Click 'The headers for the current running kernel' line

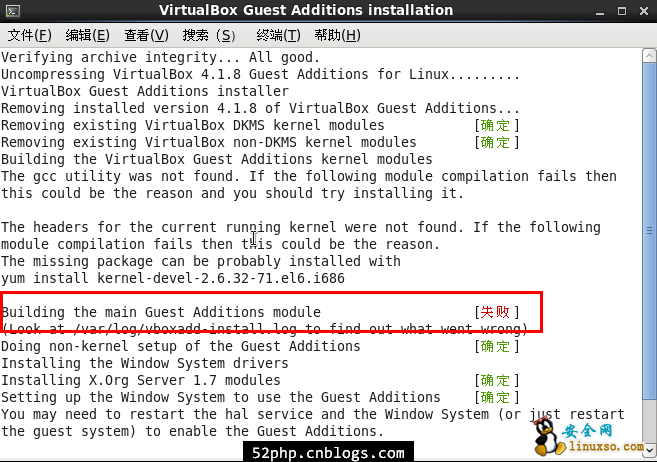301,227
